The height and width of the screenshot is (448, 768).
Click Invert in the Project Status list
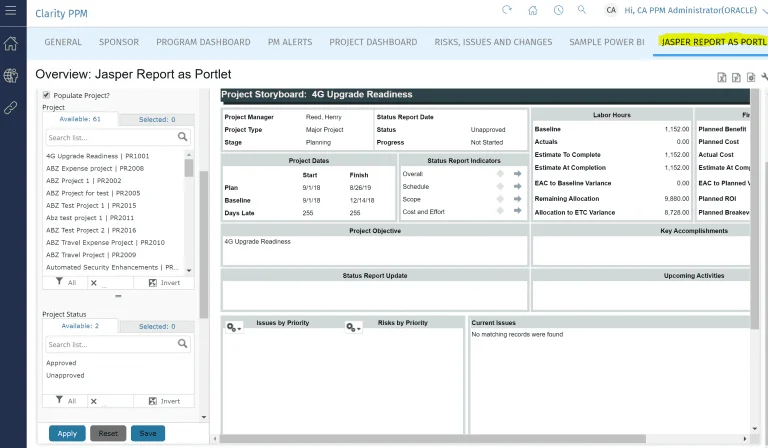coord(164,401)
